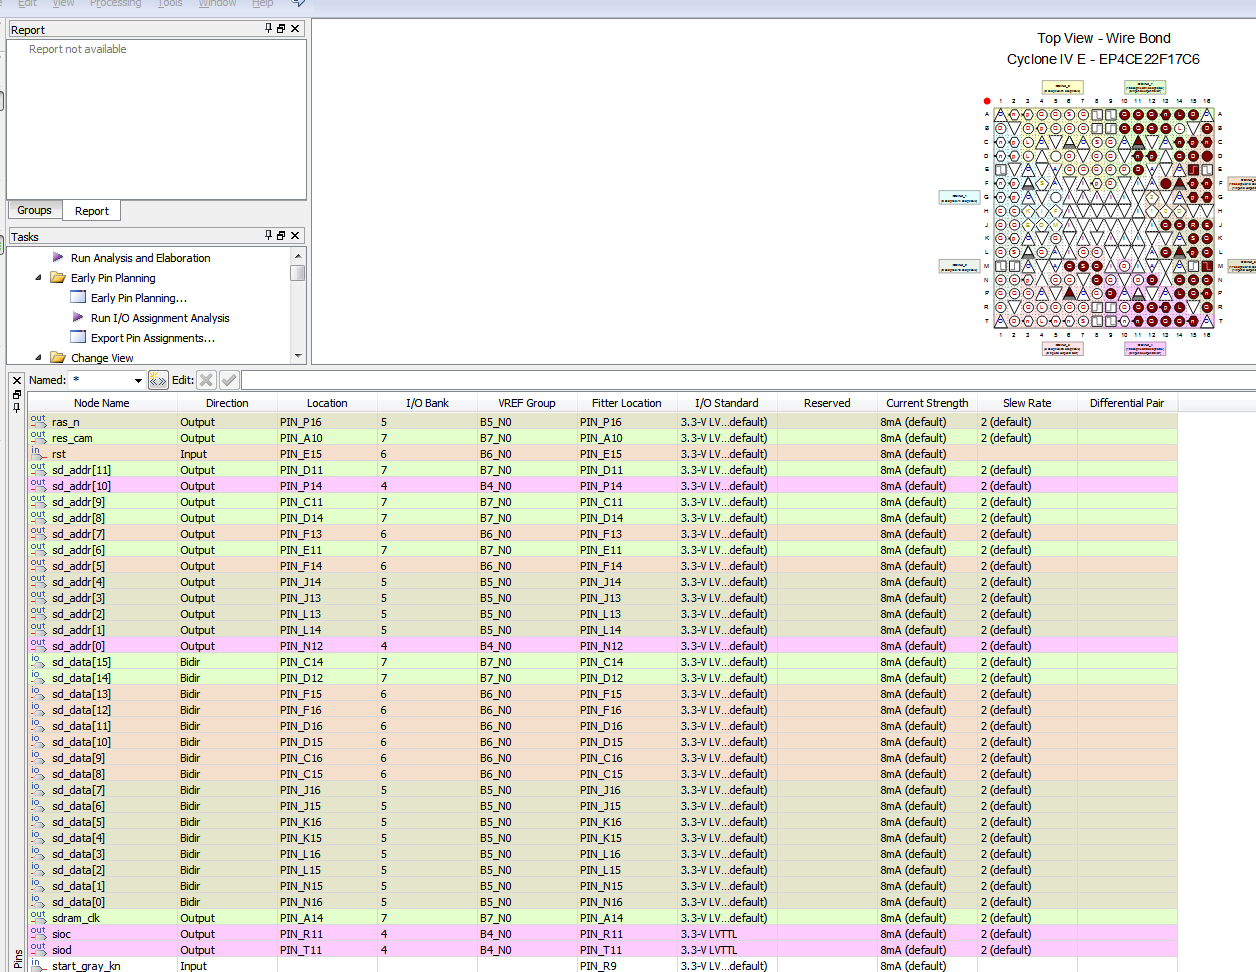Image resolution: width=1256 pixels, height=972 pixels.
Task: Float the Tasks panel with the restore icon
Action: coord(281,236)
